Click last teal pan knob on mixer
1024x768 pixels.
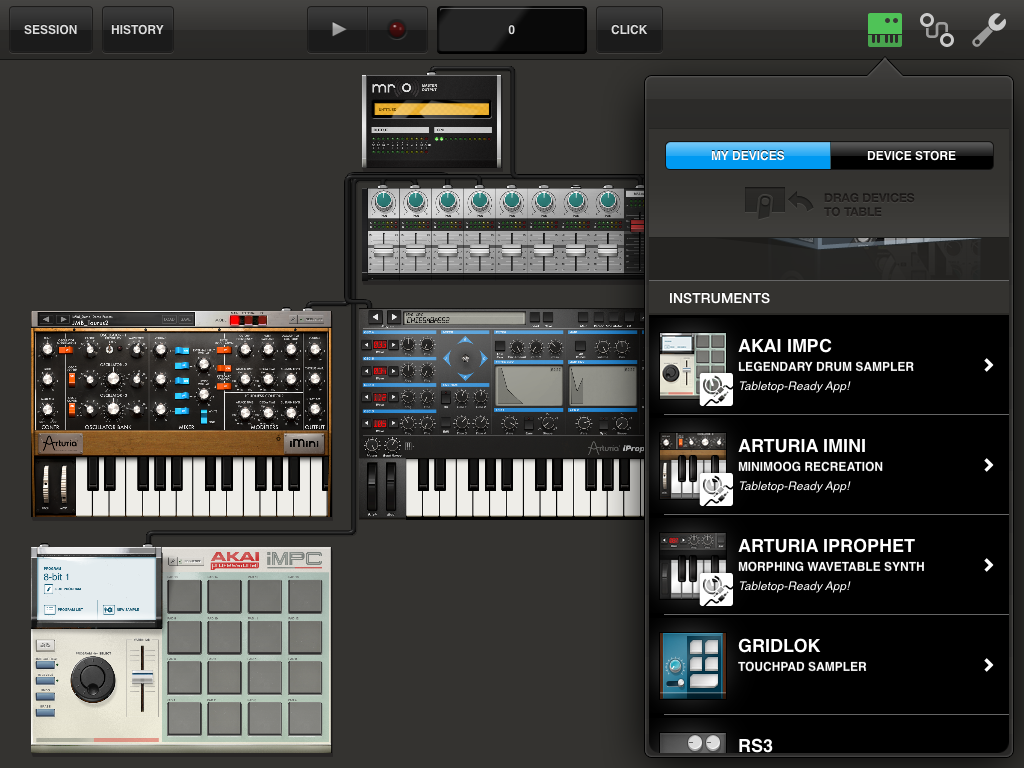click(608, 202)
